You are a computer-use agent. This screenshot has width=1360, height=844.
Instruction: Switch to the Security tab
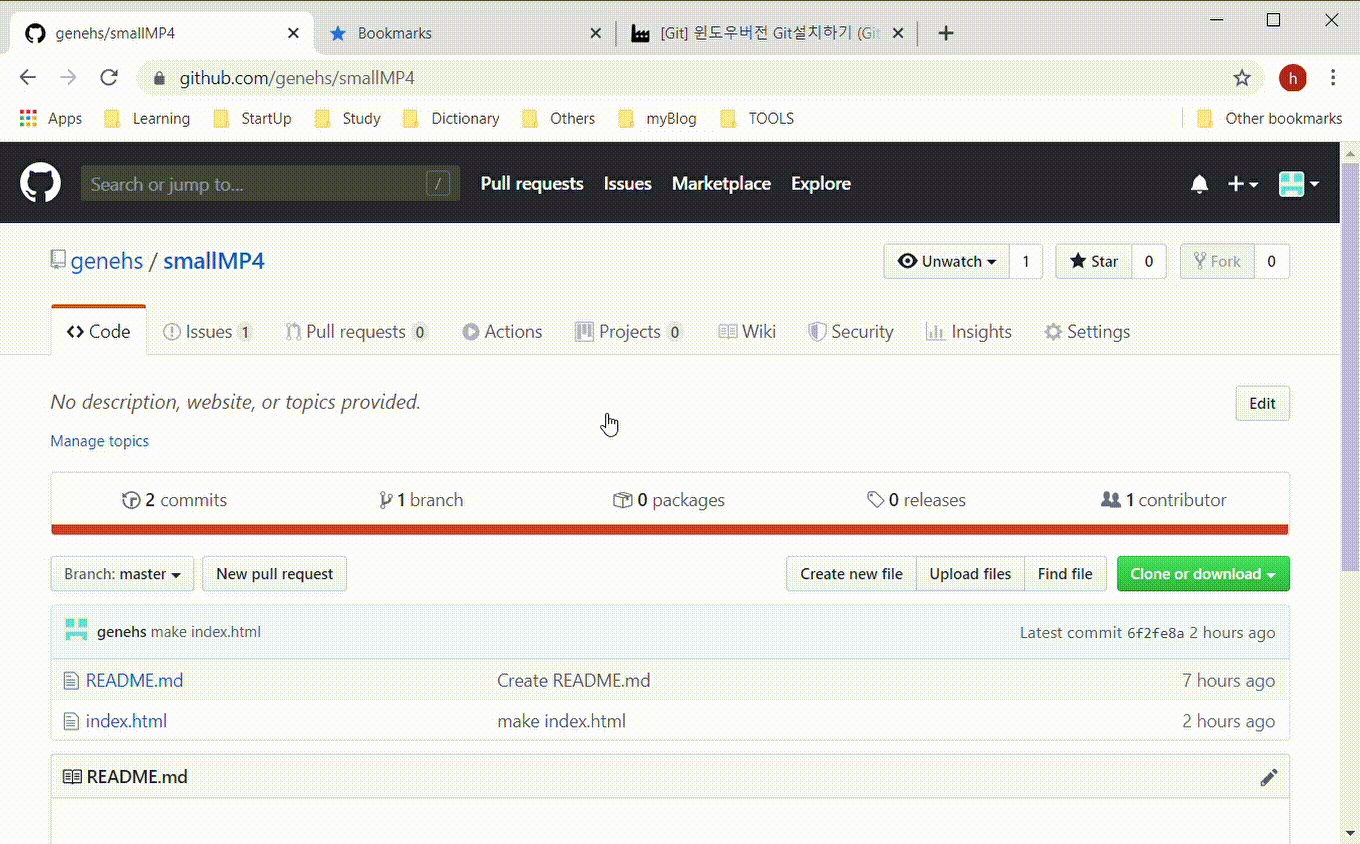850,331
